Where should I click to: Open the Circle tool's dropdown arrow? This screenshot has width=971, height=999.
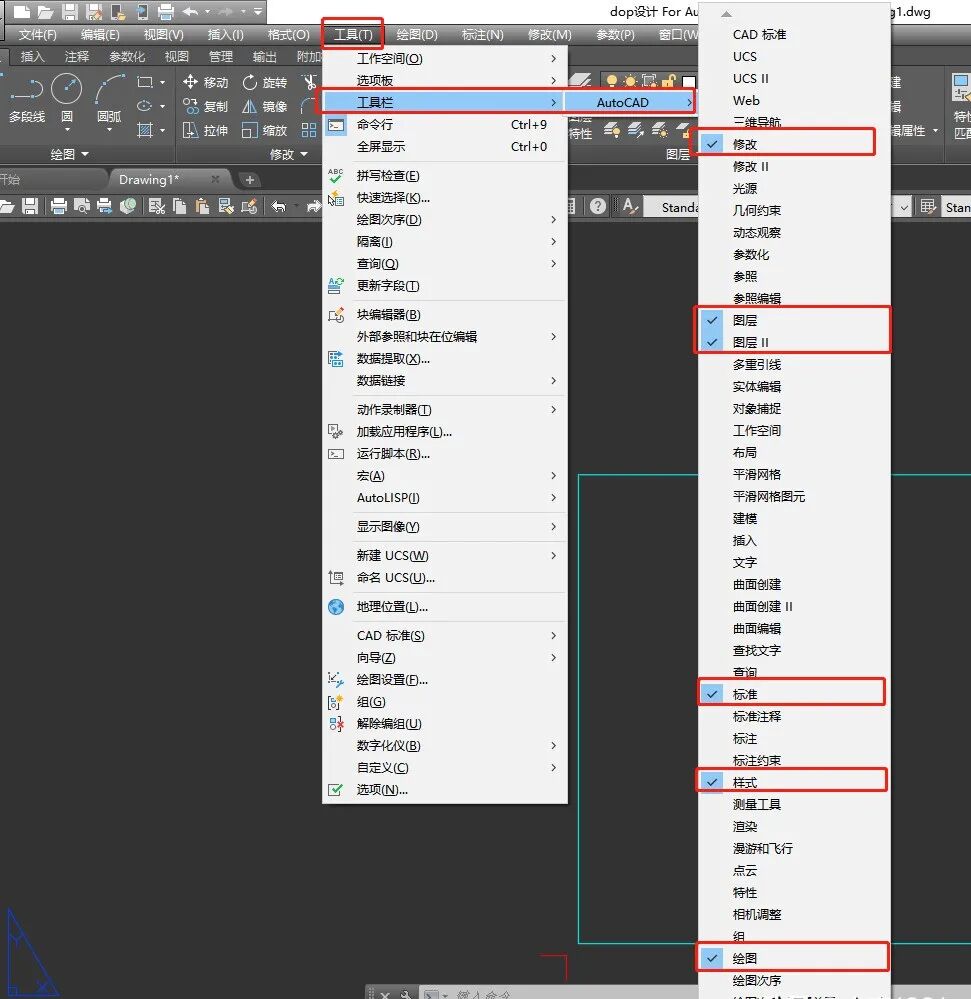click(67, 129)
